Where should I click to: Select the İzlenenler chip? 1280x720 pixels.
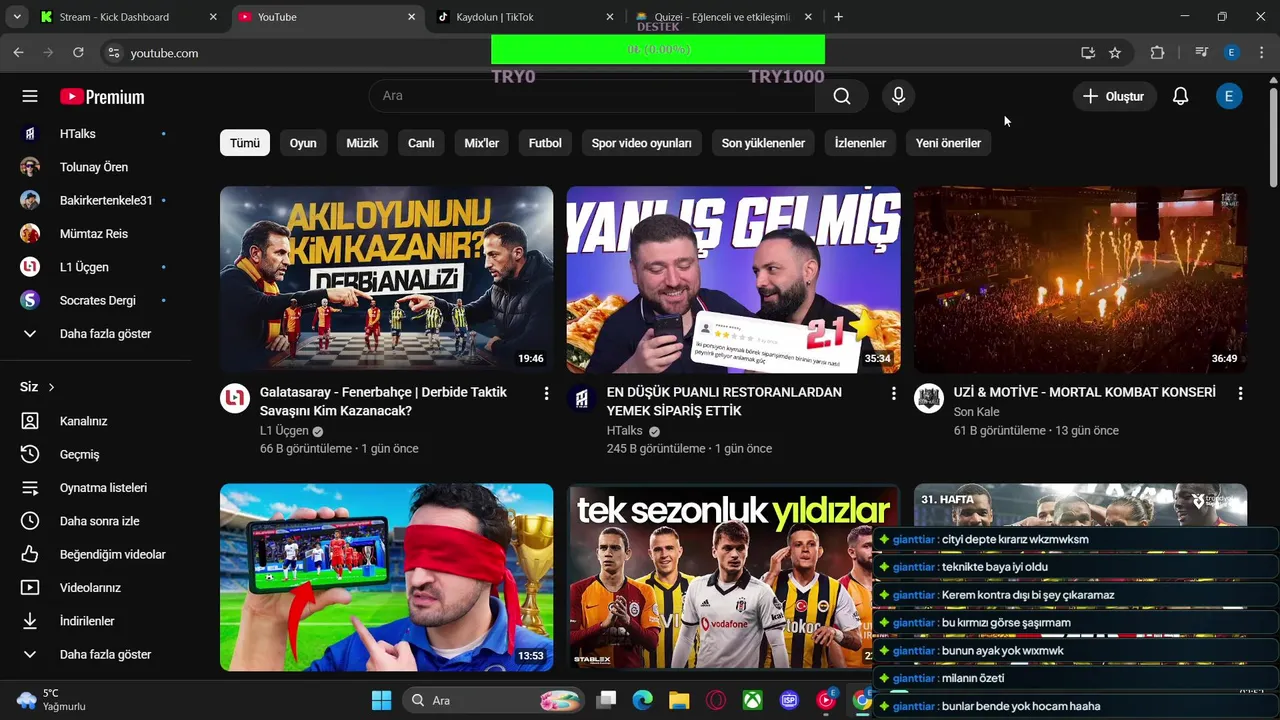(x=860, y=143)
